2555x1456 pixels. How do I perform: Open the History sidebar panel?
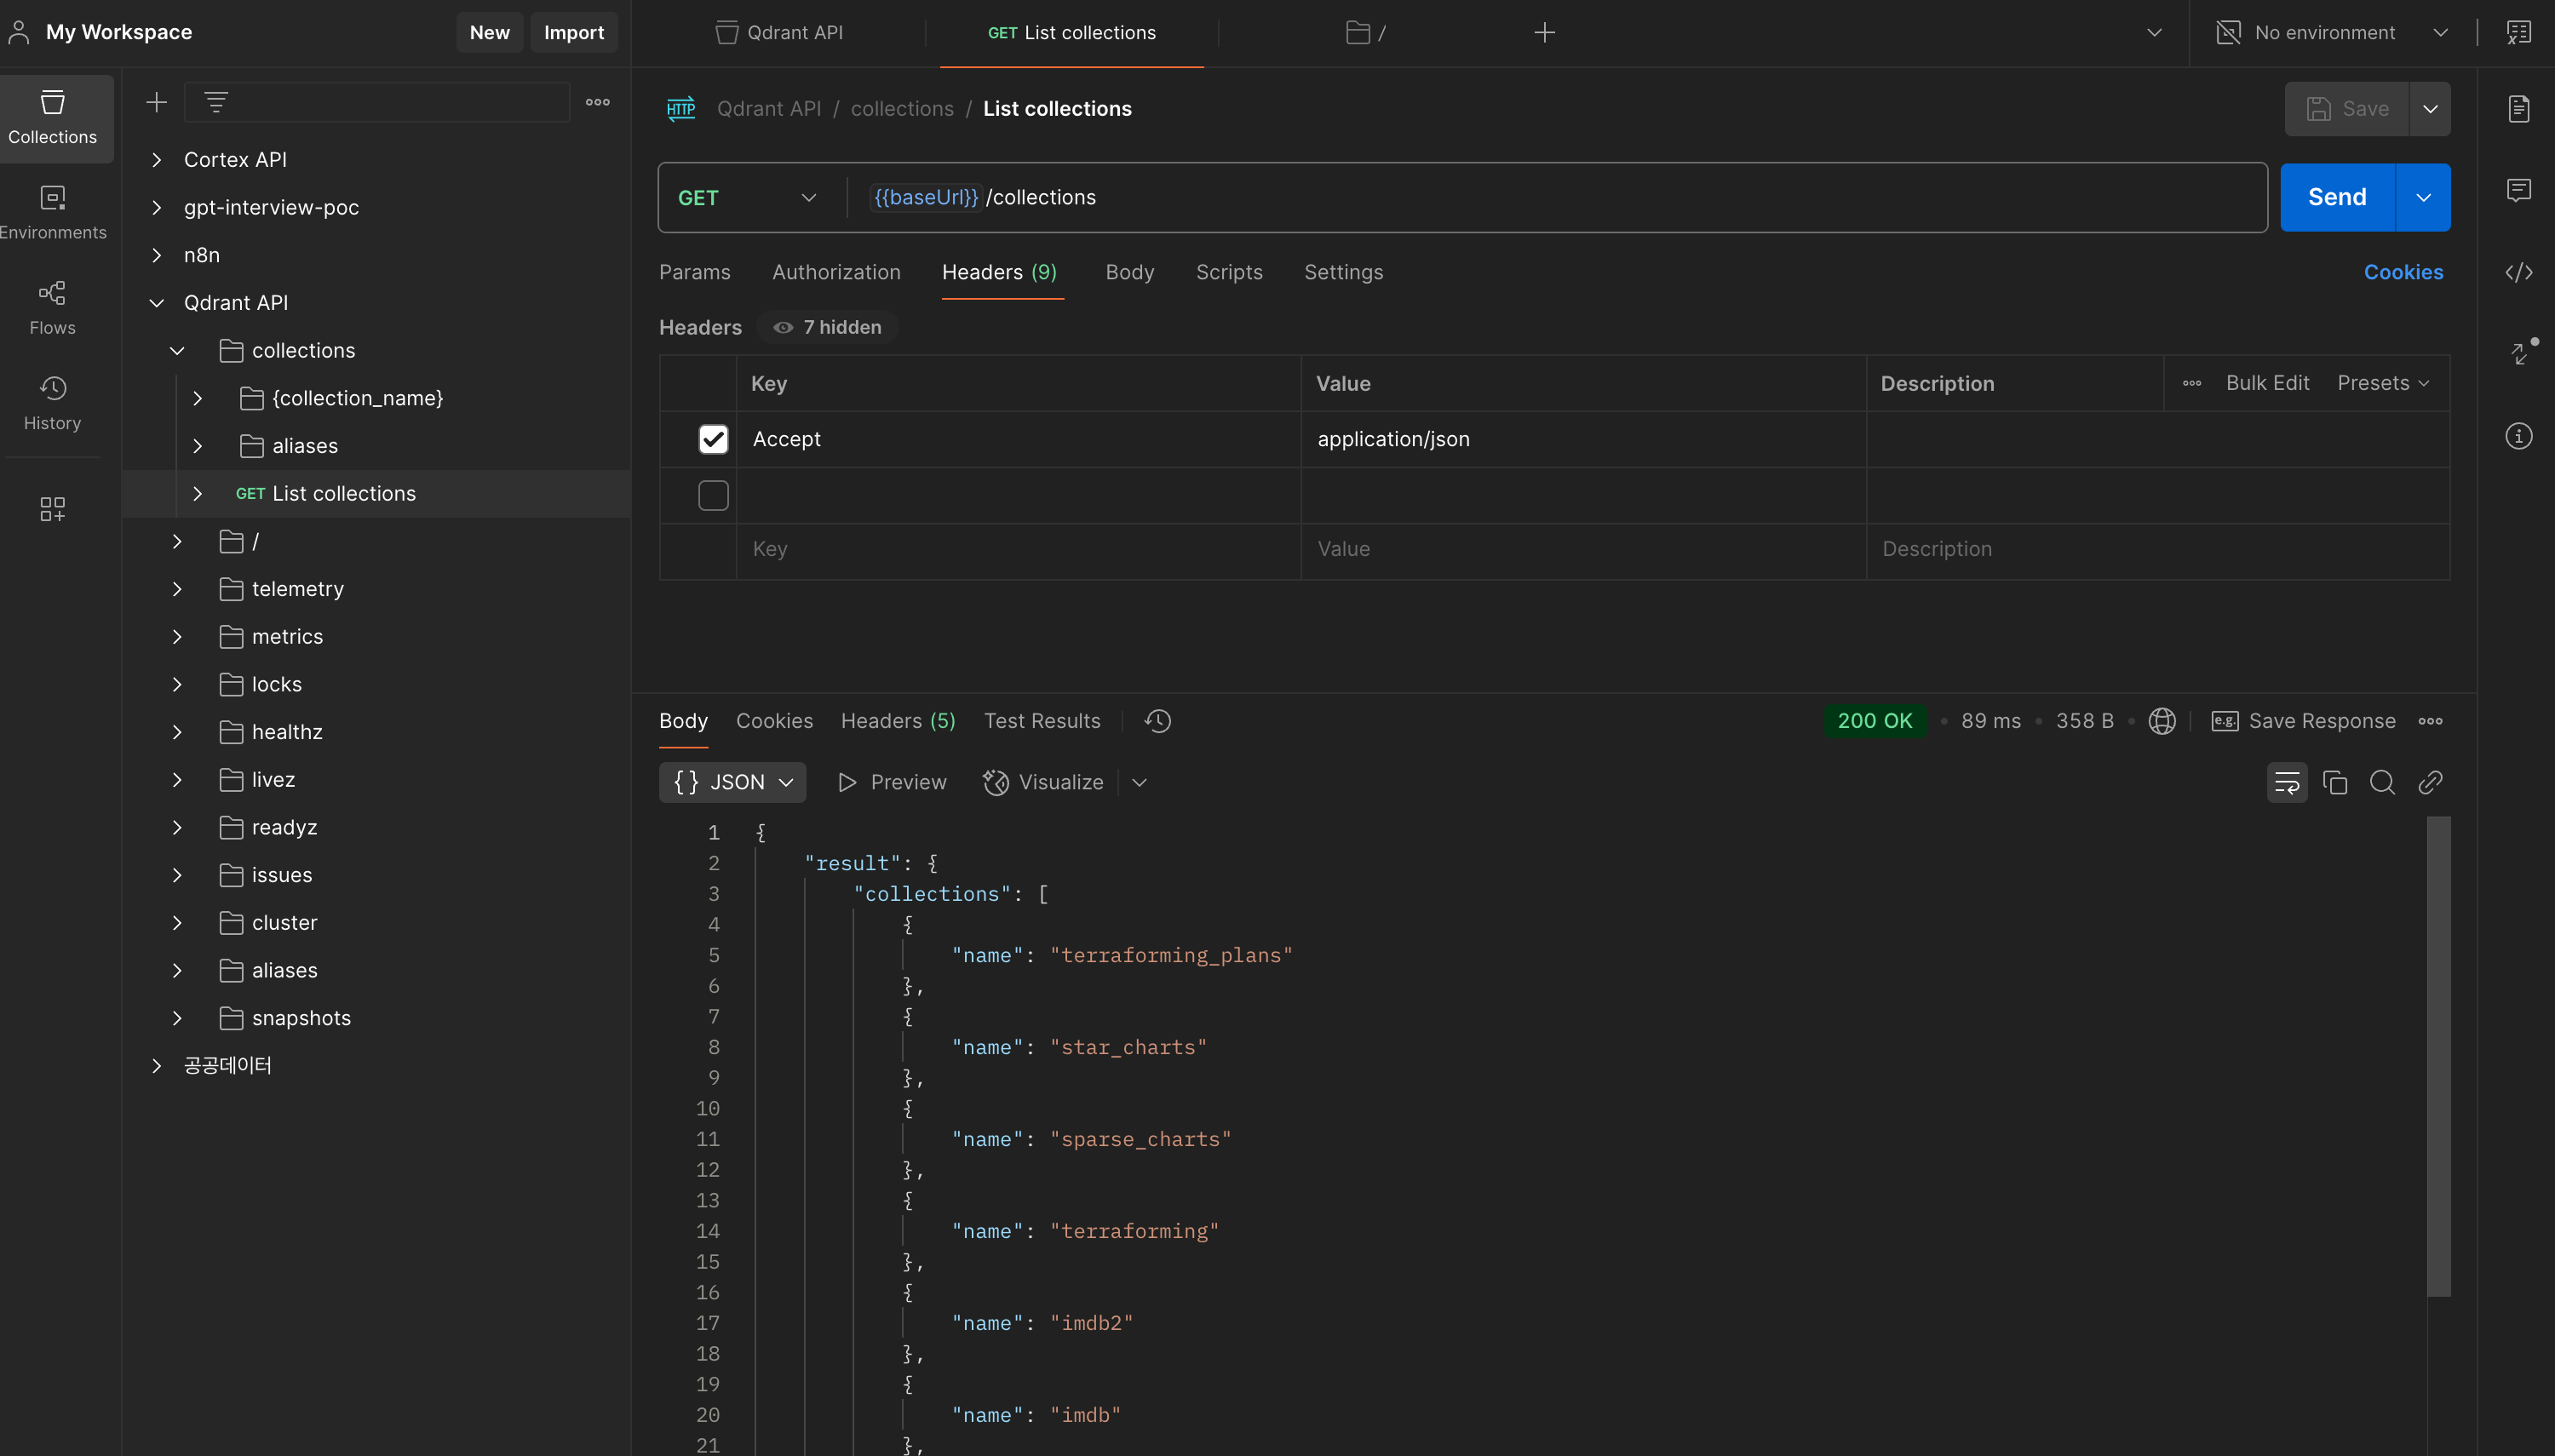53,403
